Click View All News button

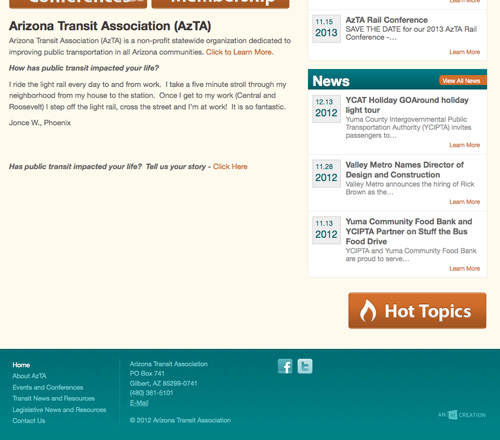pyautogui.click(x=463, y=81)
